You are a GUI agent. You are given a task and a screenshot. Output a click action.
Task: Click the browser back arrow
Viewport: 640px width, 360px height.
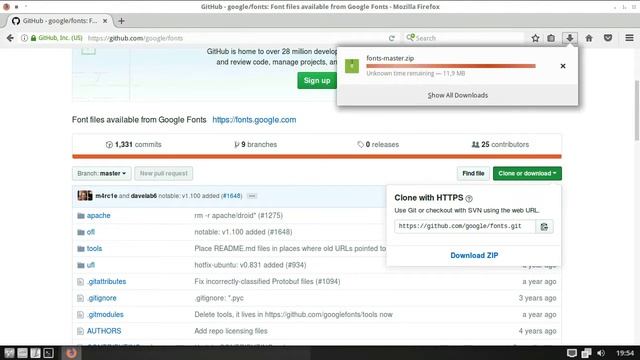coord(10,38)
